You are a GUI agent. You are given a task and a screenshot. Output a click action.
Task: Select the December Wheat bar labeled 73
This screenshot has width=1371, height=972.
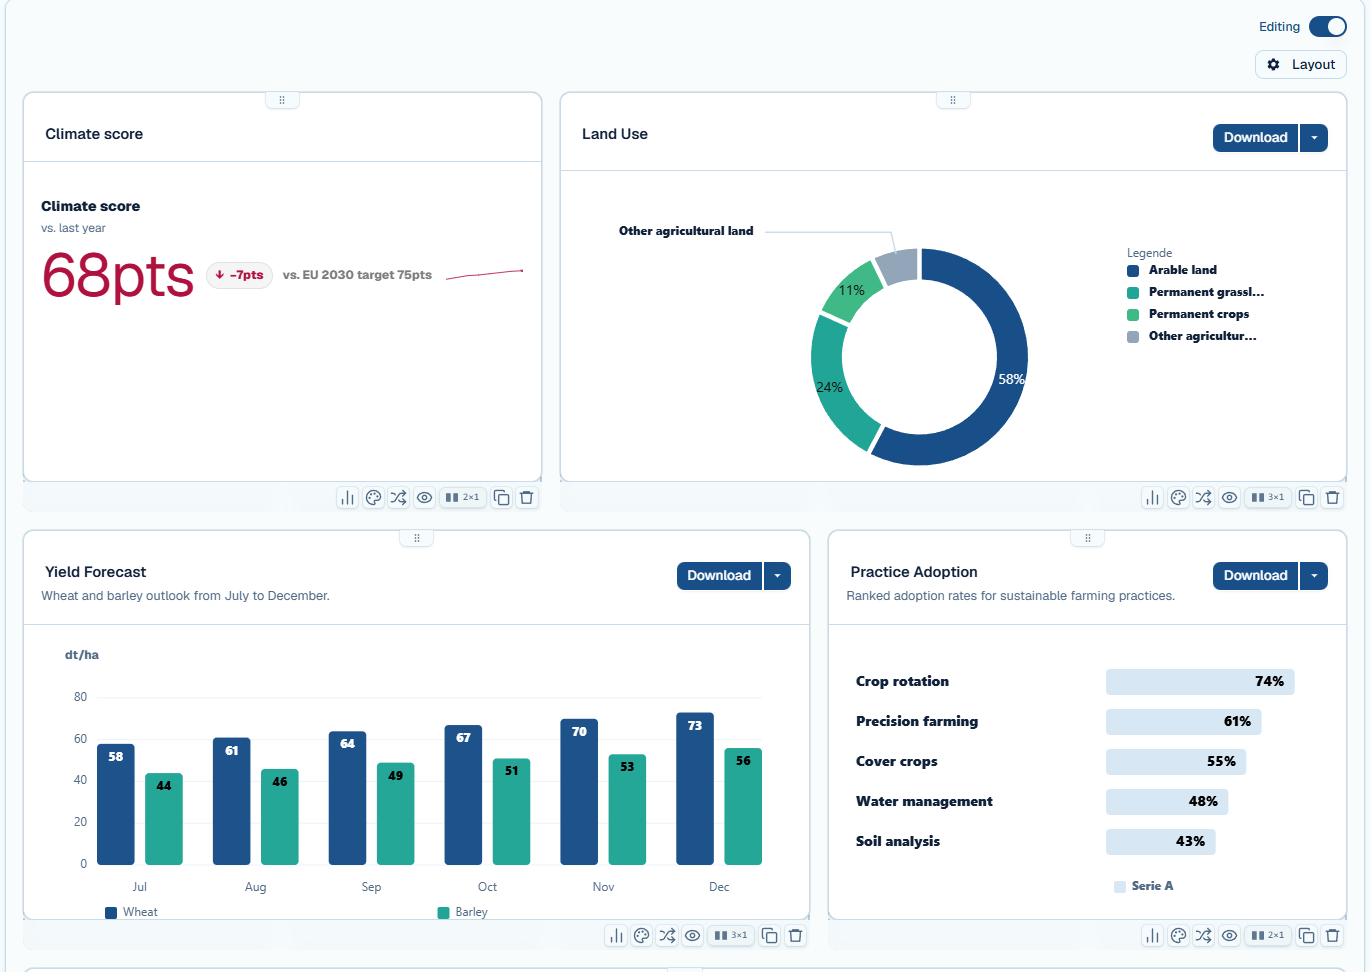coord(695,789)
